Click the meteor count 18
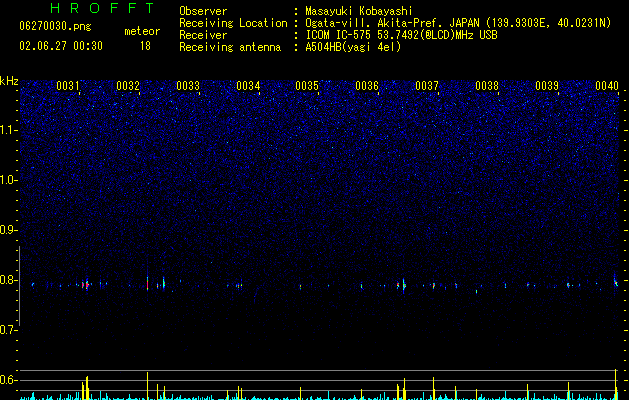The image size is (629, 400). tap(145, 46)
